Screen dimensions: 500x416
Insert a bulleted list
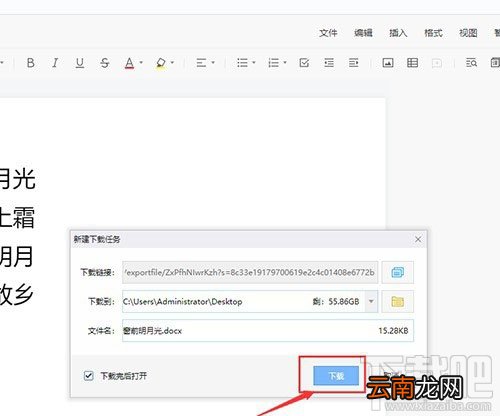(242, 63)
